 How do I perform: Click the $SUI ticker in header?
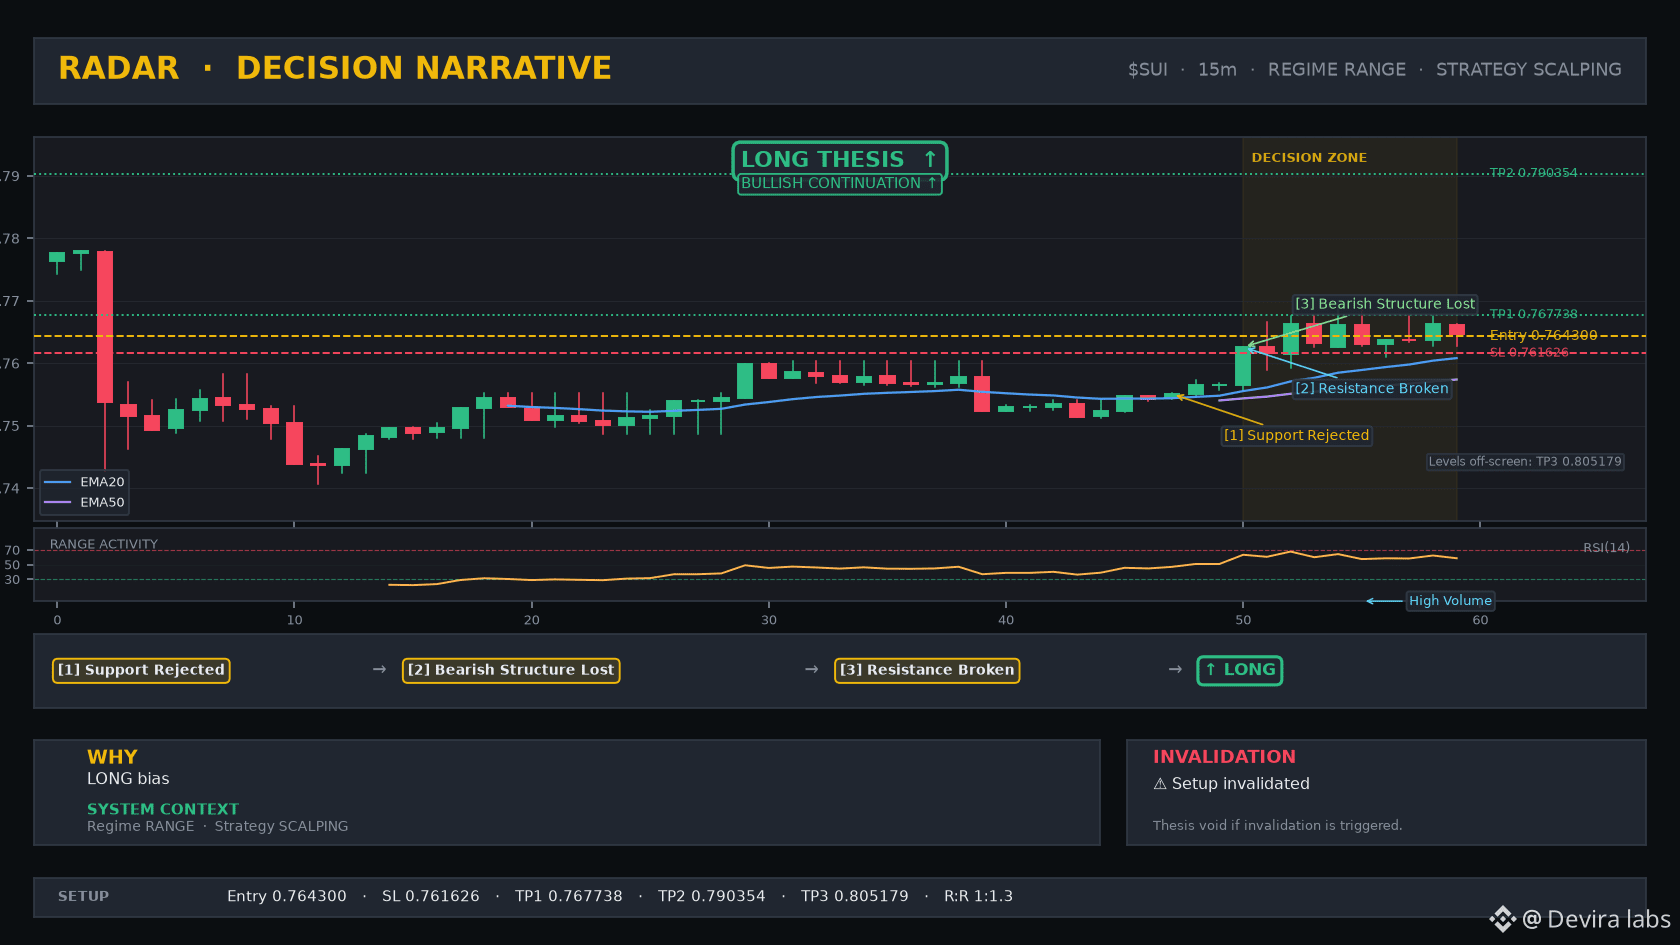click(x=1148, y=70)
